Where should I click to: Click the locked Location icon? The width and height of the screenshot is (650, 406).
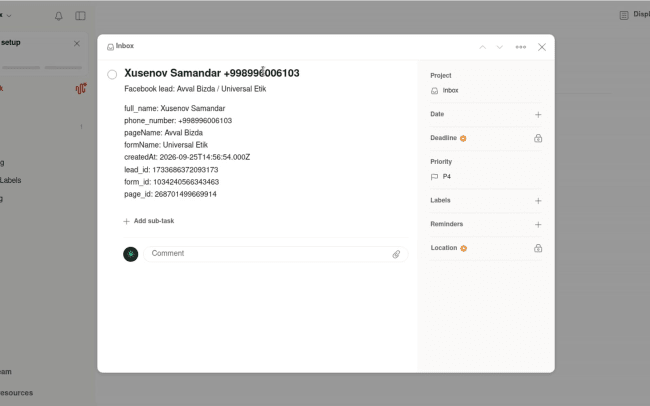pos(538,248)
